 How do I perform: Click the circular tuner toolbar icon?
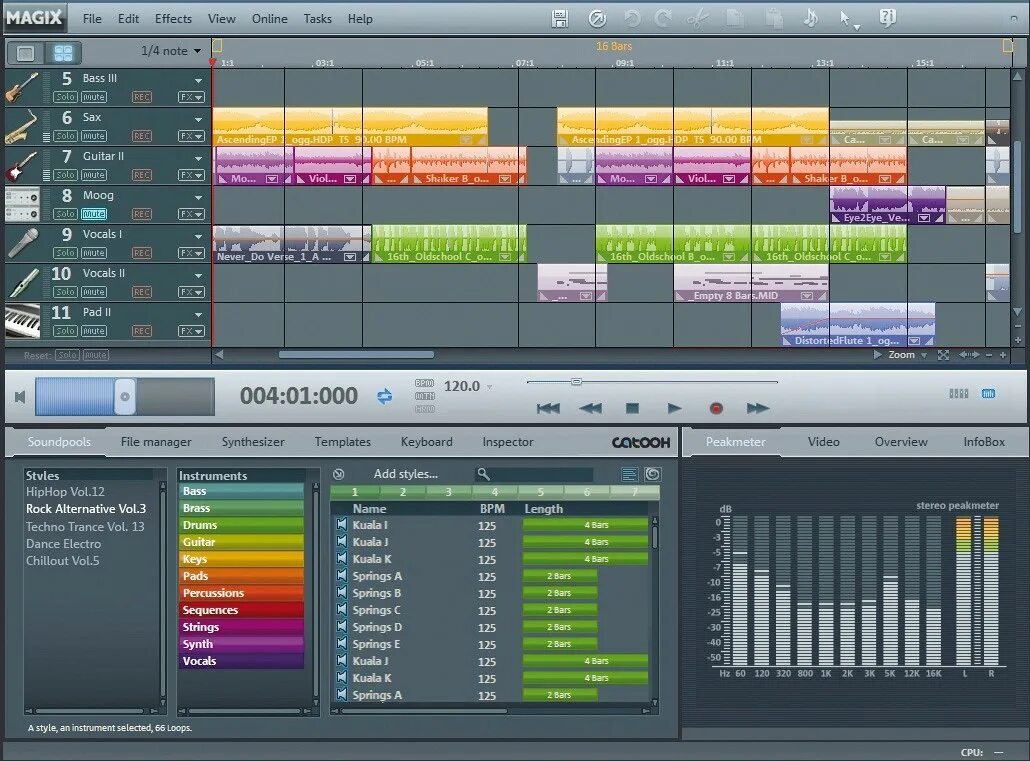coord(597,19)
